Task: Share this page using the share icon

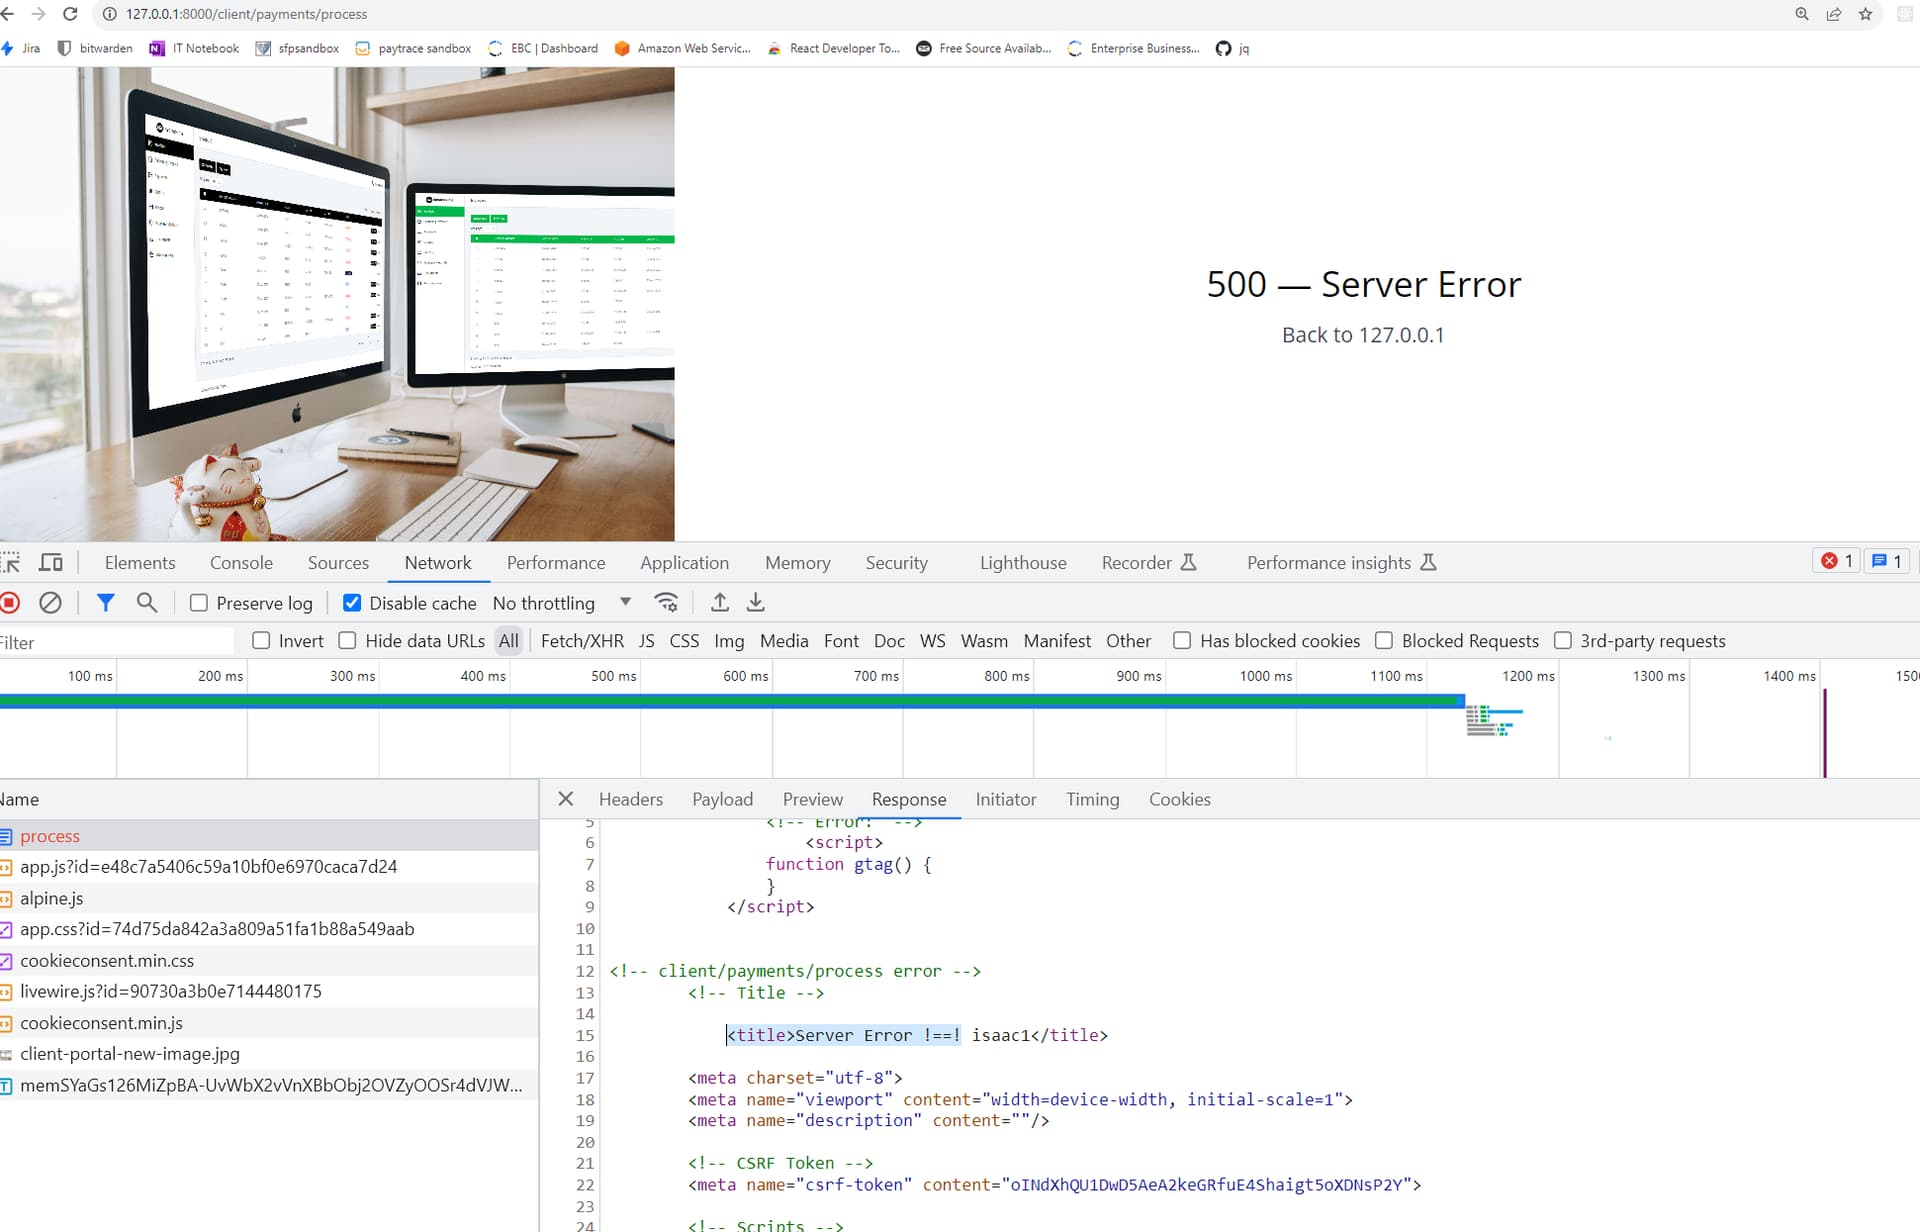Action: coord(1834,14)
